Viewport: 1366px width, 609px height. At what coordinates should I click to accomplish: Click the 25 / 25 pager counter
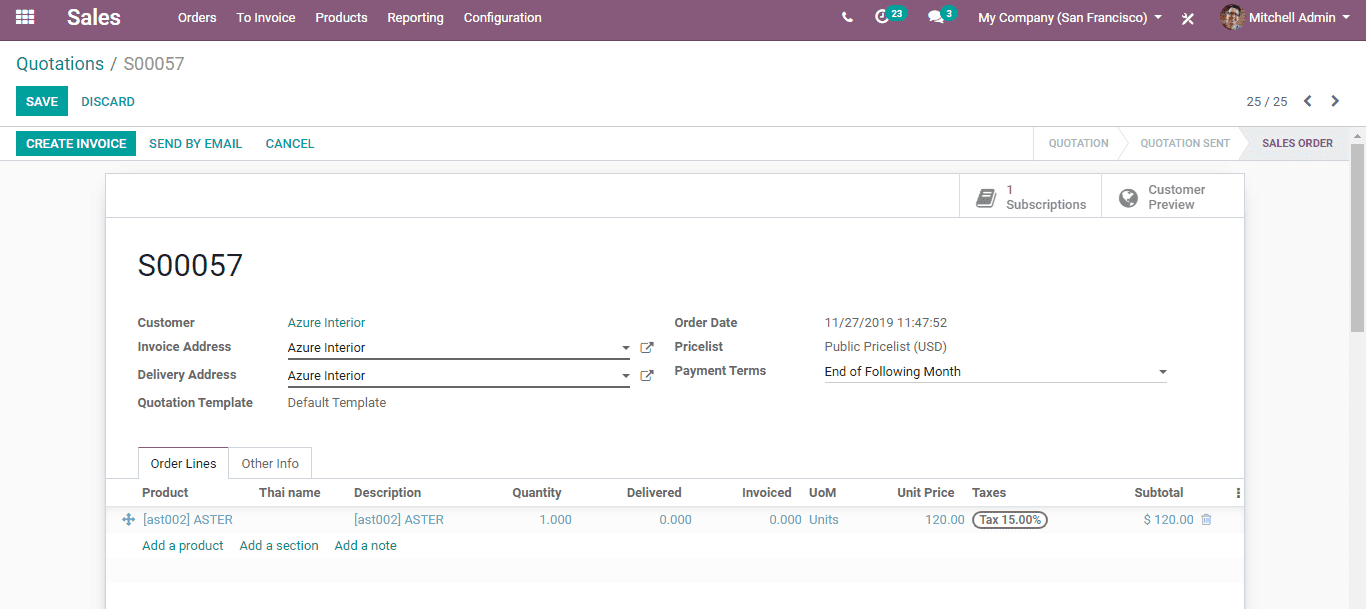coord(1267,102)
